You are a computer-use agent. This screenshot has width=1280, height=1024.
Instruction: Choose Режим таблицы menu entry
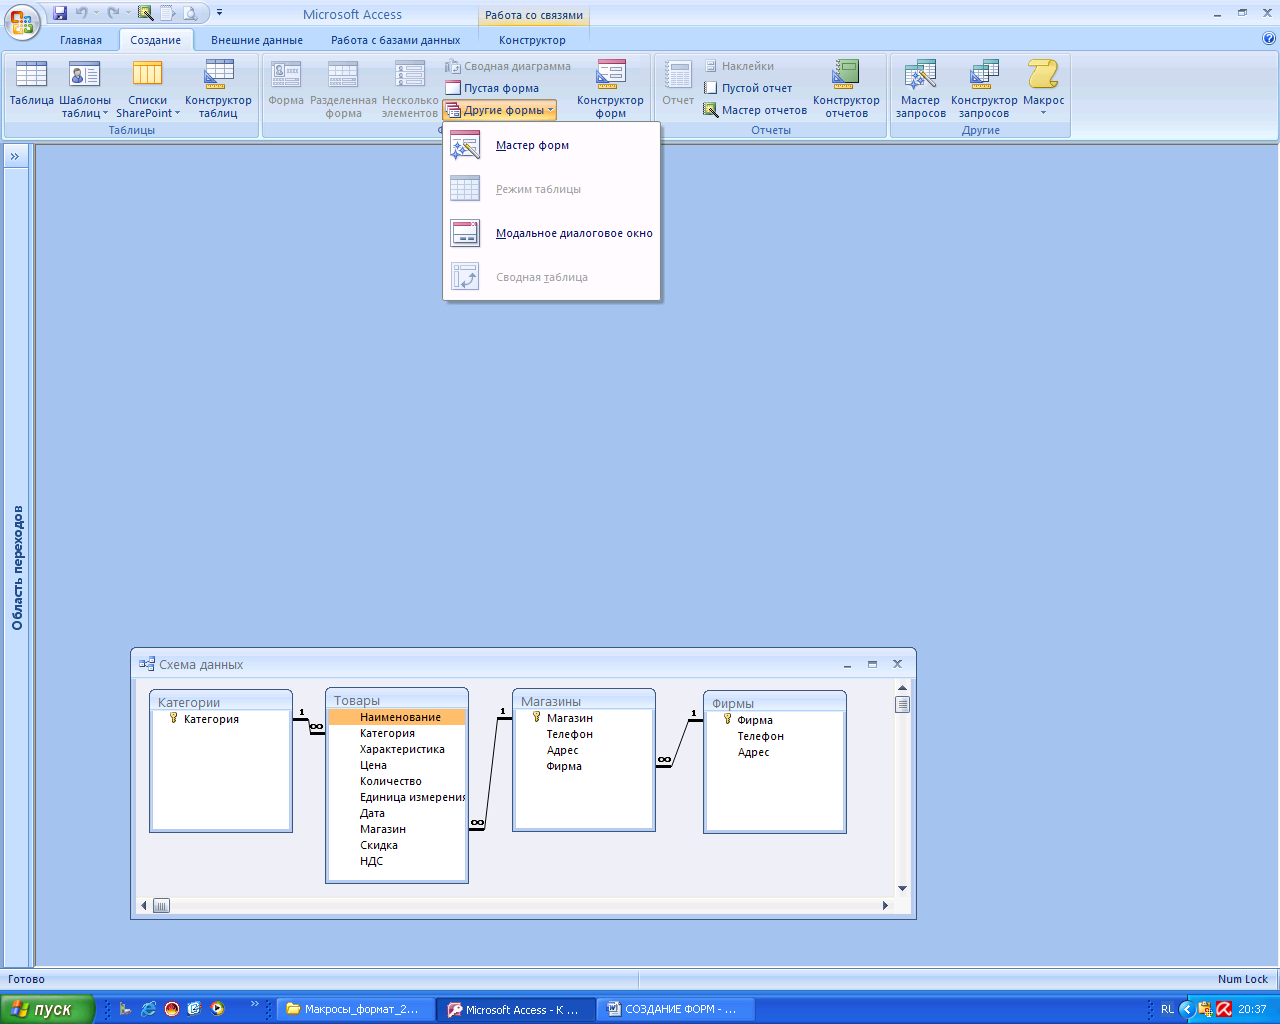click(x=552, y=189)
